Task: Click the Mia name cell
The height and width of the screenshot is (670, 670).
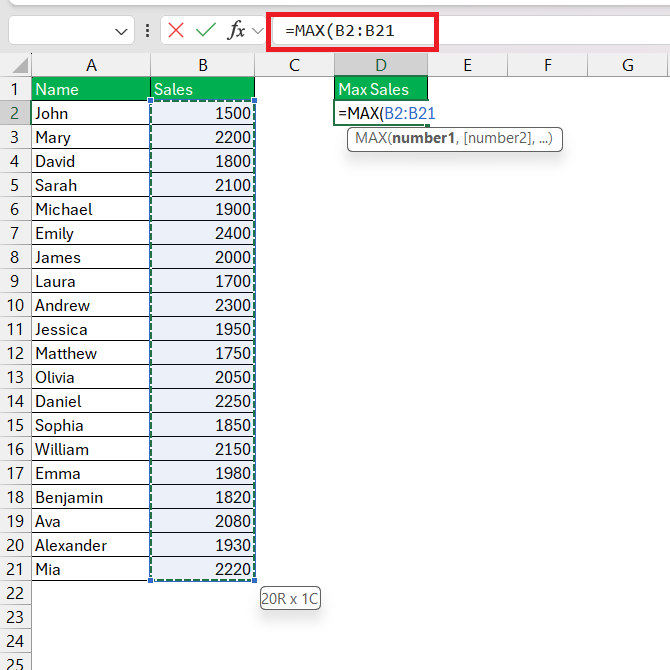Action: [91, 569]
